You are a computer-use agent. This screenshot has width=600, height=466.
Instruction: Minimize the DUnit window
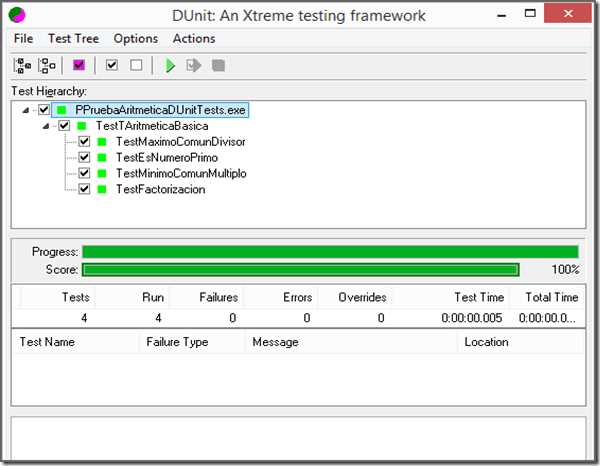[x=502, y=16]
